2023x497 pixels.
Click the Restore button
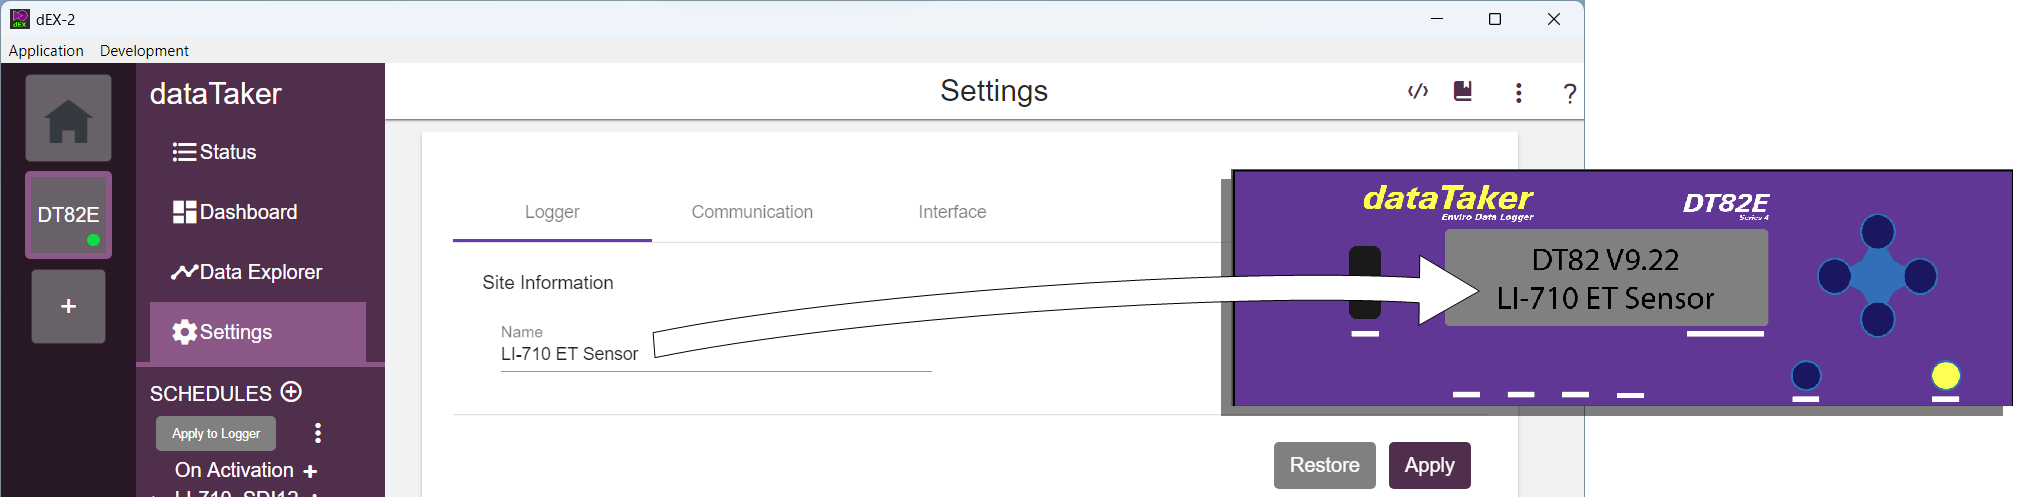(x=1324, y=465)
